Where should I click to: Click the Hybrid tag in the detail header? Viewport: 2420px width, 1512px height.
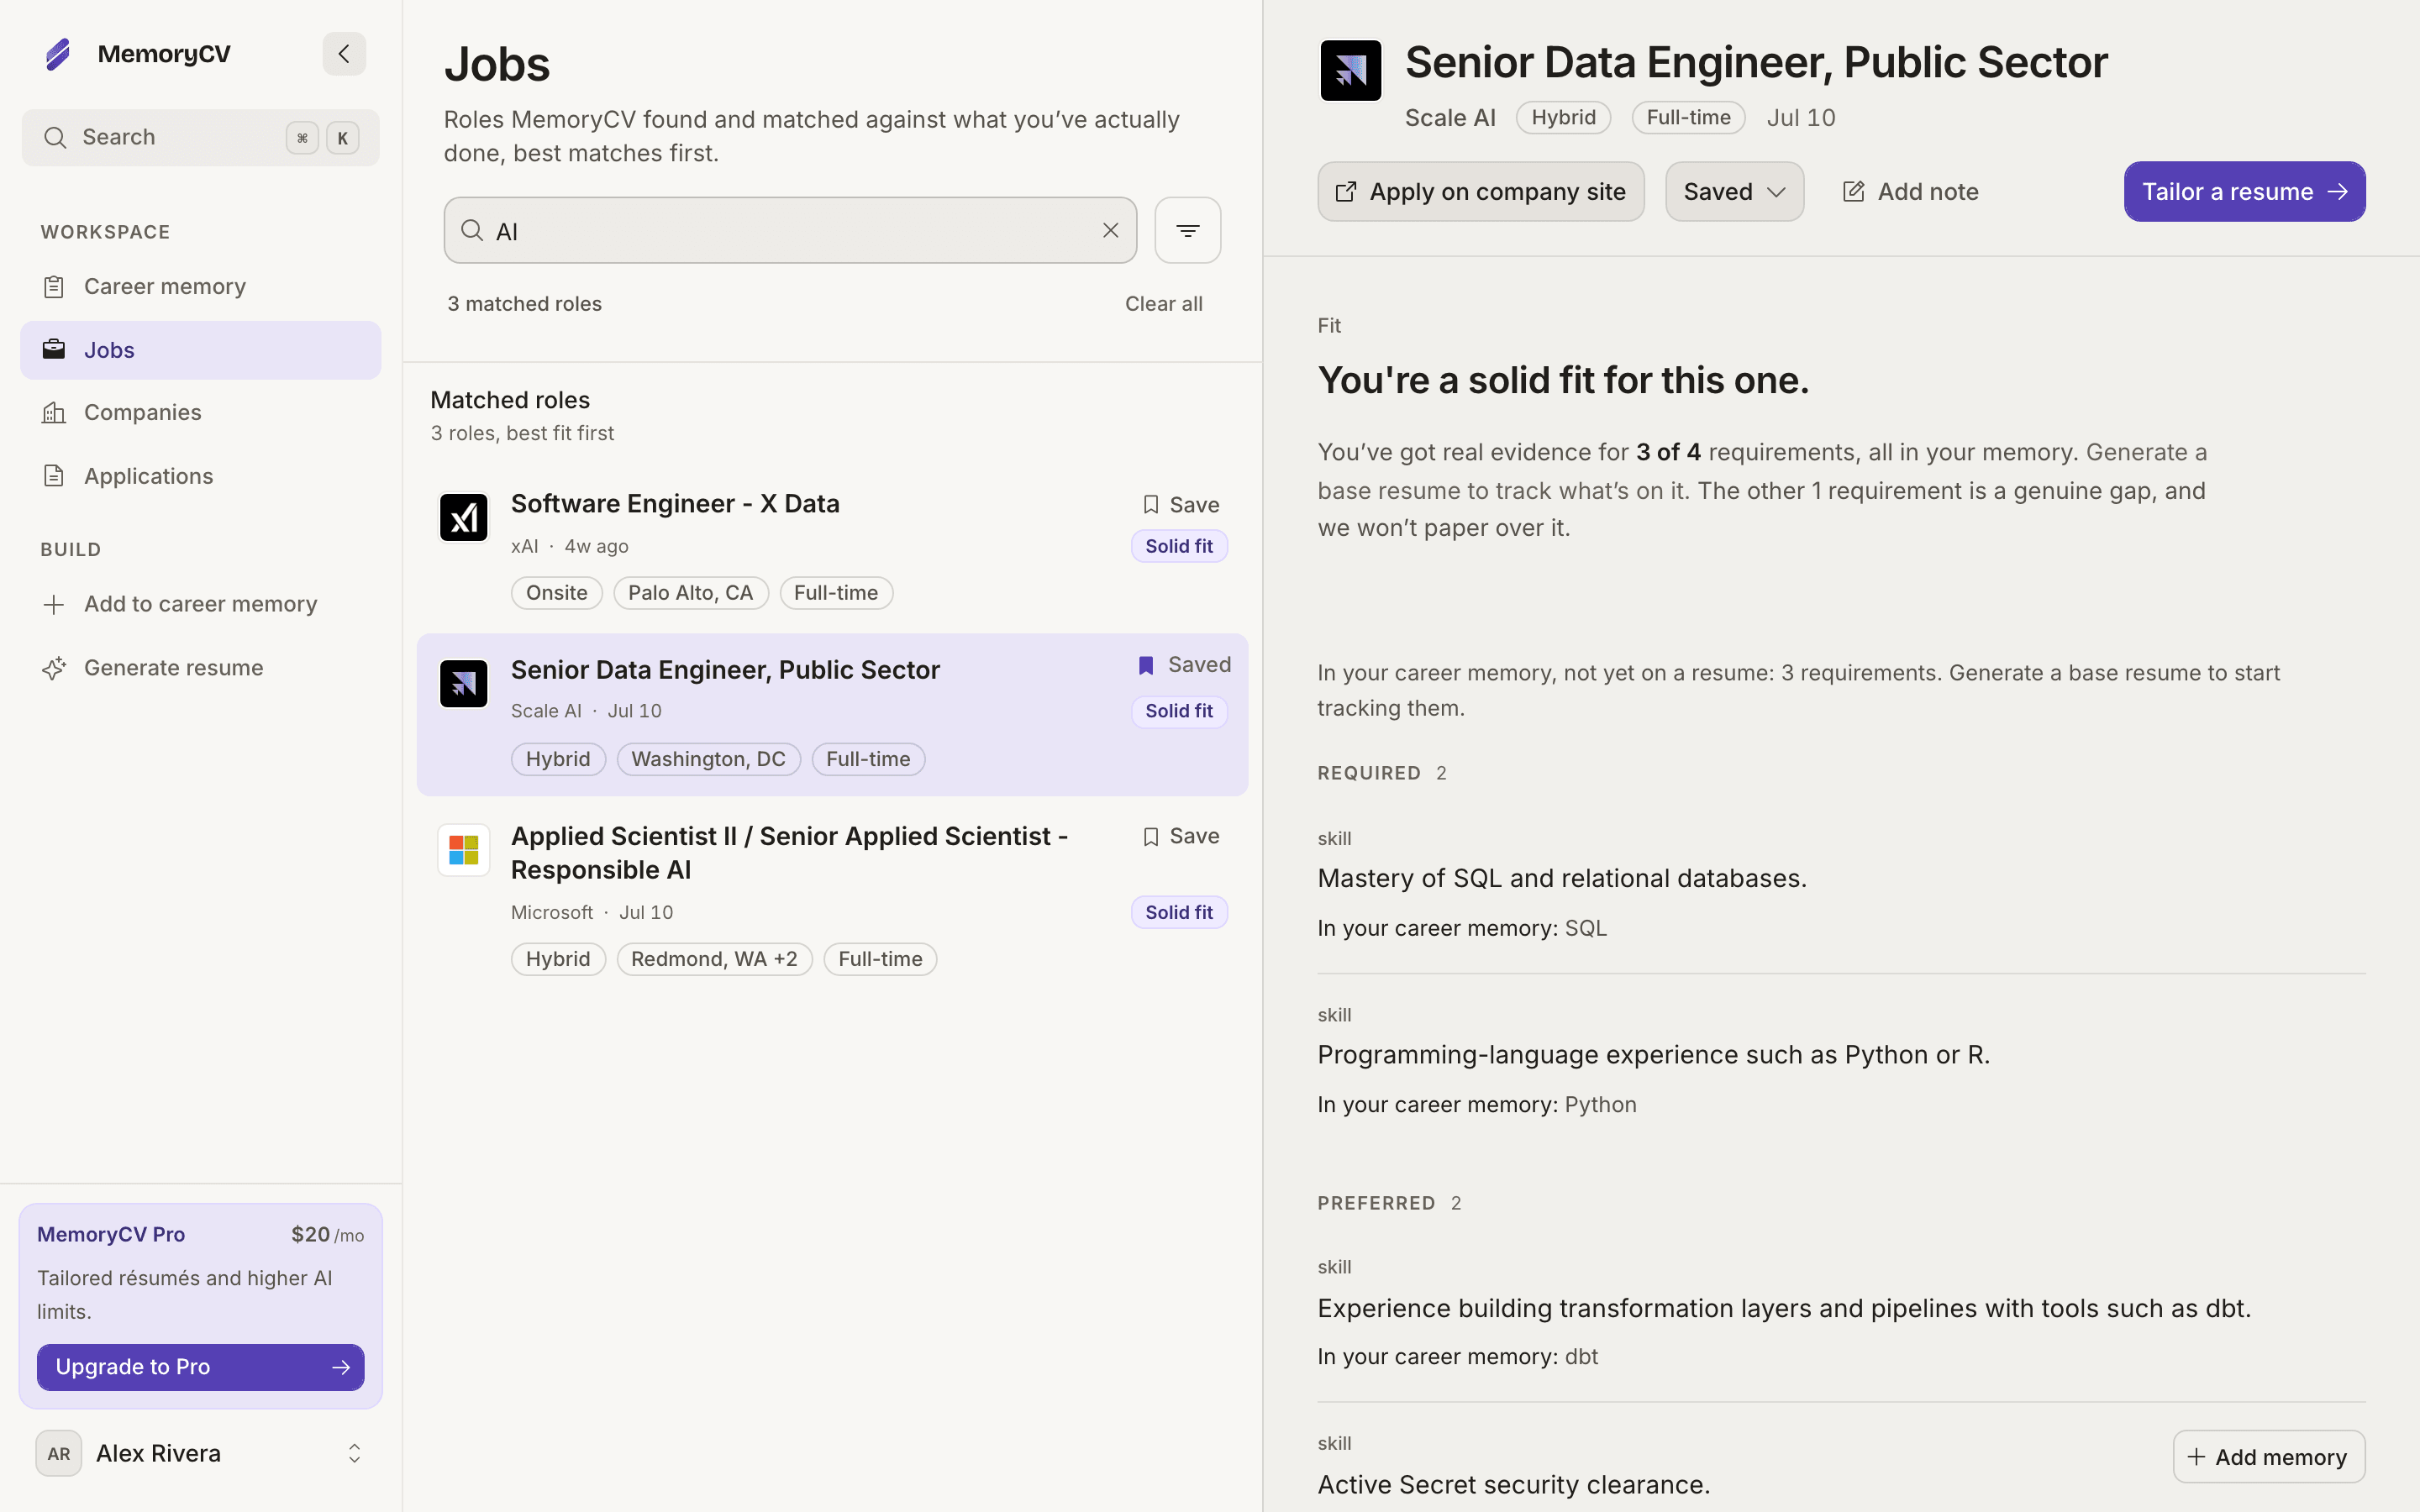tap(1563, 117)
